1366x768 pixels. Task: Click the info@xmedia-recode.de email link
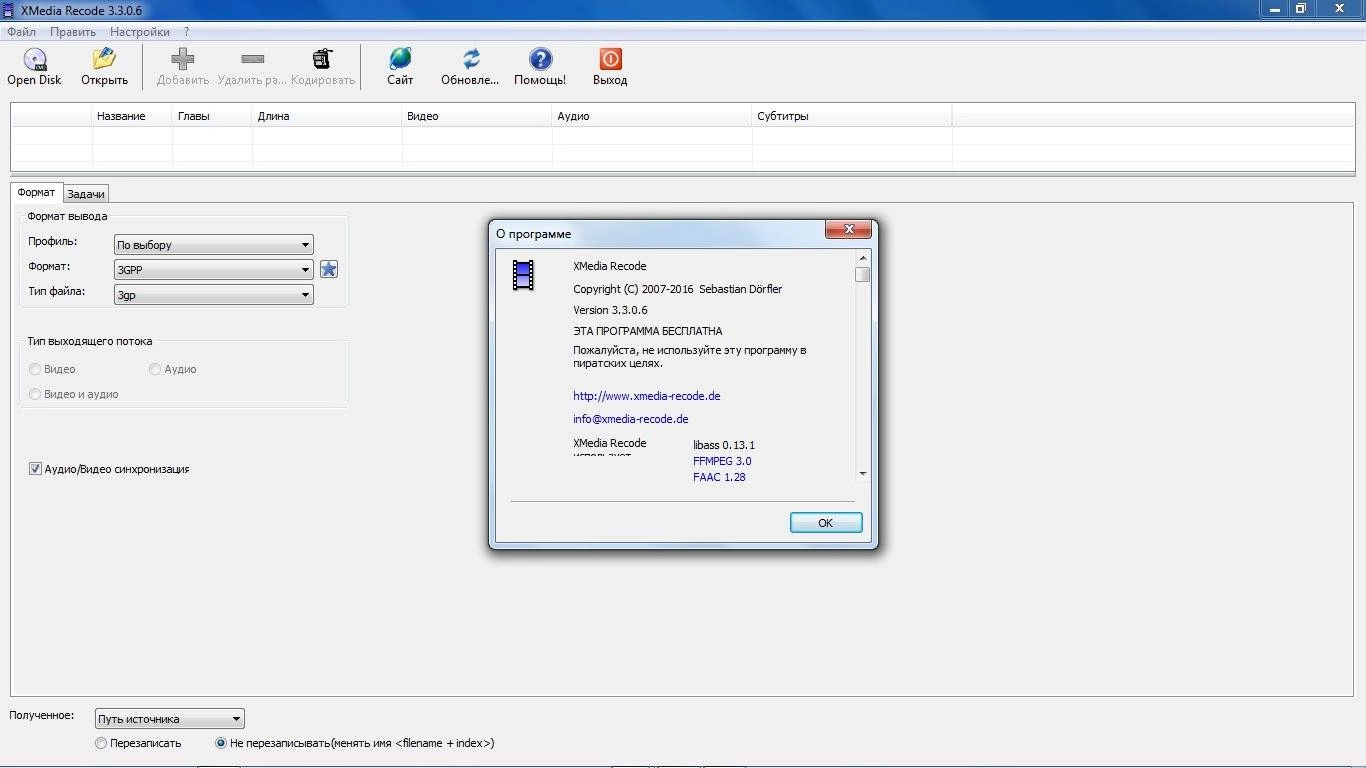pos(631,419)
